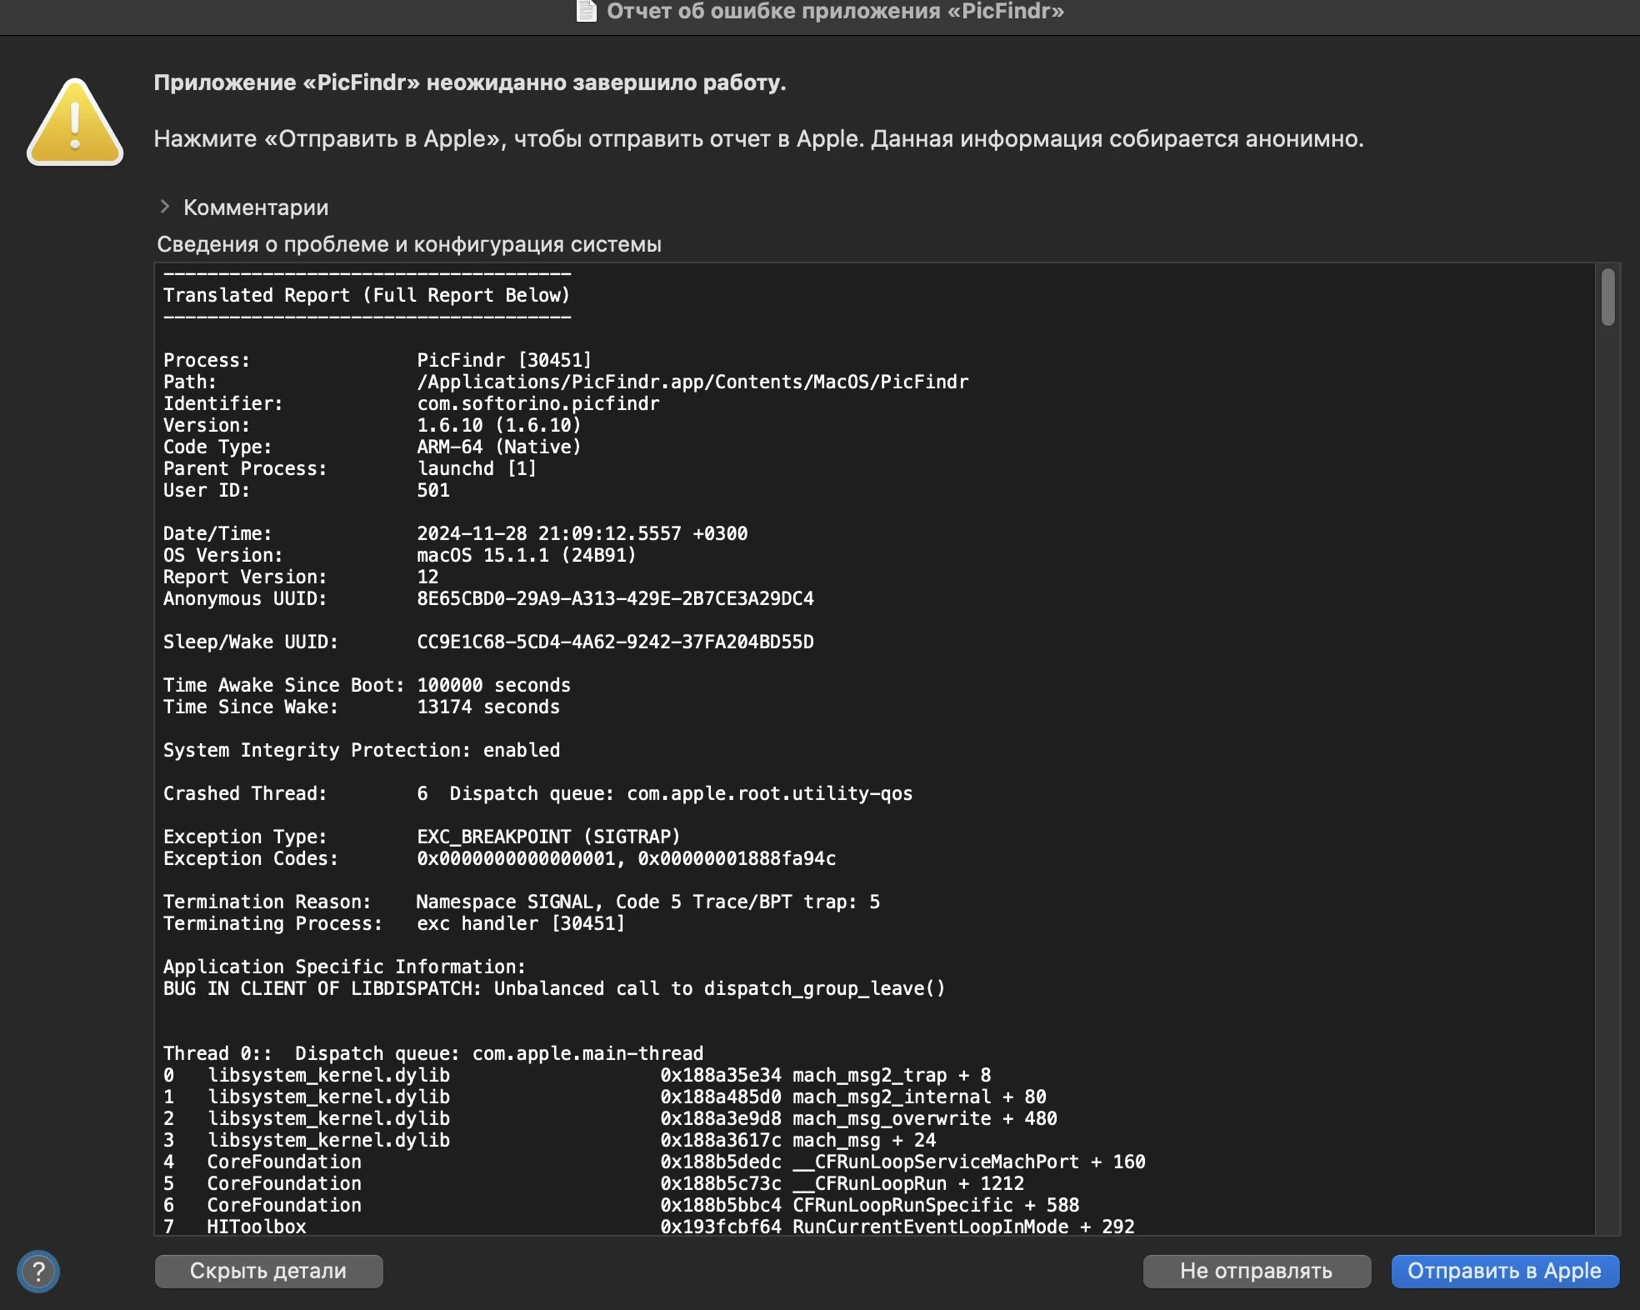The width and height of the screenshot is (1640, 1310).
Task: Click System Integrity Protection: enabled line
Action: coord(362,750)
